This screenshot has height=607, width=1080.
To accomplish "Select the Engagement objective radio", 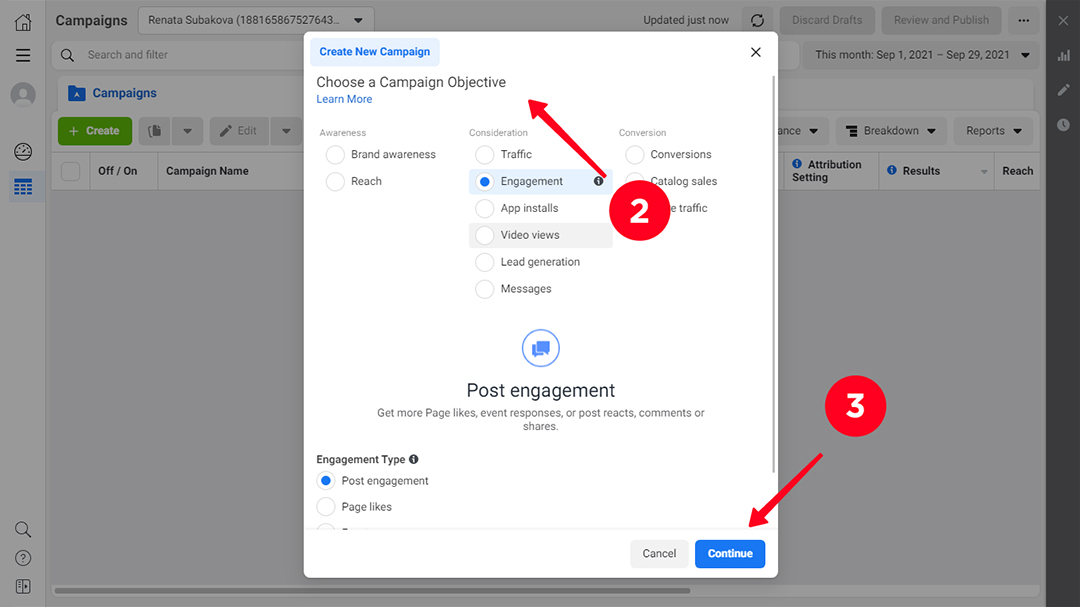I will 485,181.
